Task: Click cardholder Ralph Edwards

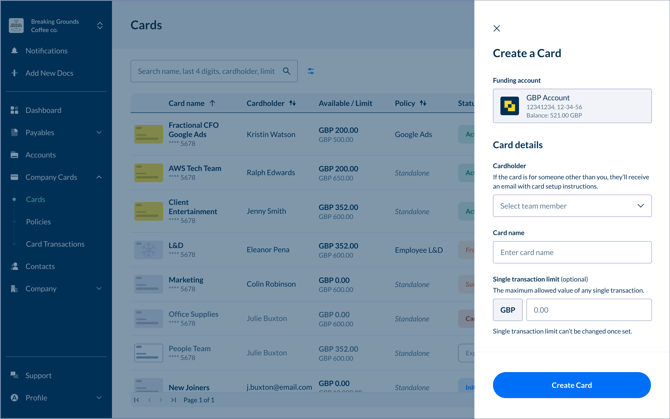Action: (270, 173)
